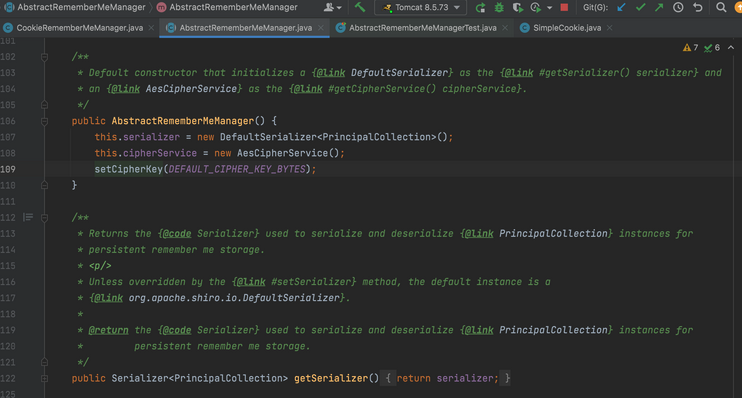Run with profiler icon
Screen dimensions: 742x398
coord(536,8)
